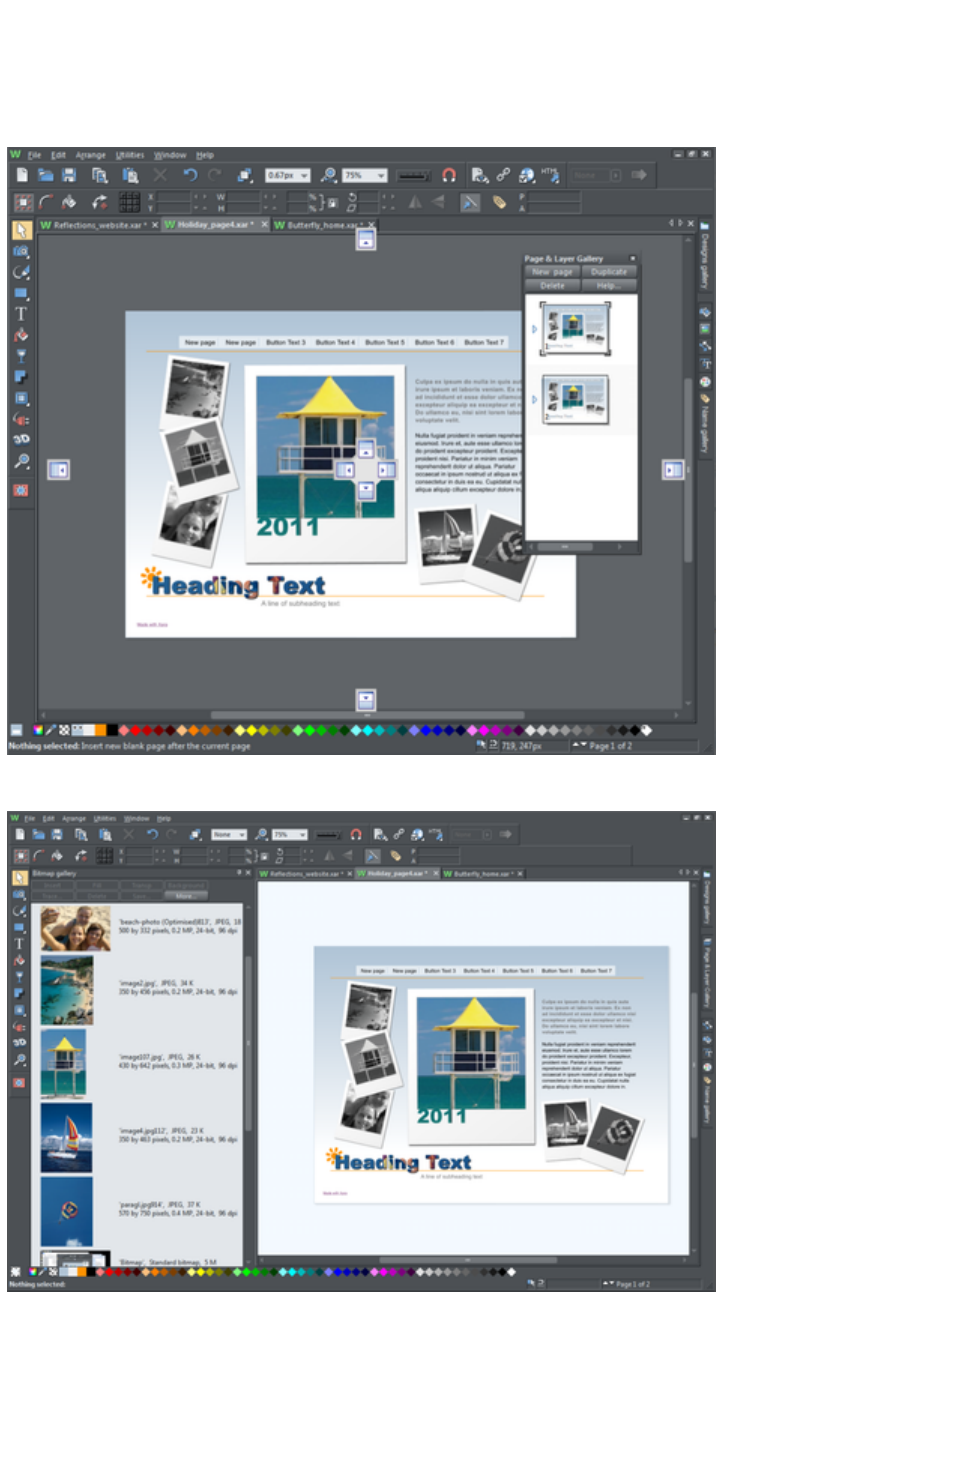Screen dimensions: 962x1457
Task: Click insert-page button below the canvas bottom edge
Action: pyautogui.click(x=366, y=699)
